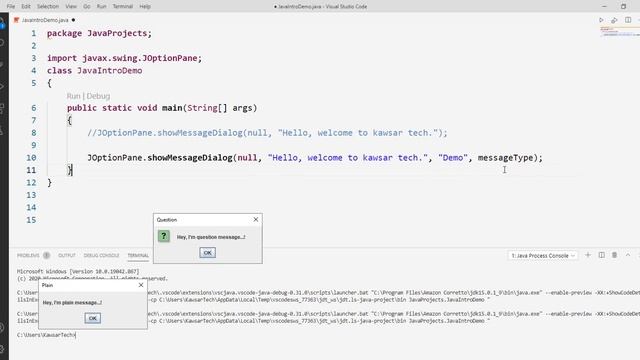
Task: Click 'package JavaProjects;' on line 1
Action: 99,33
